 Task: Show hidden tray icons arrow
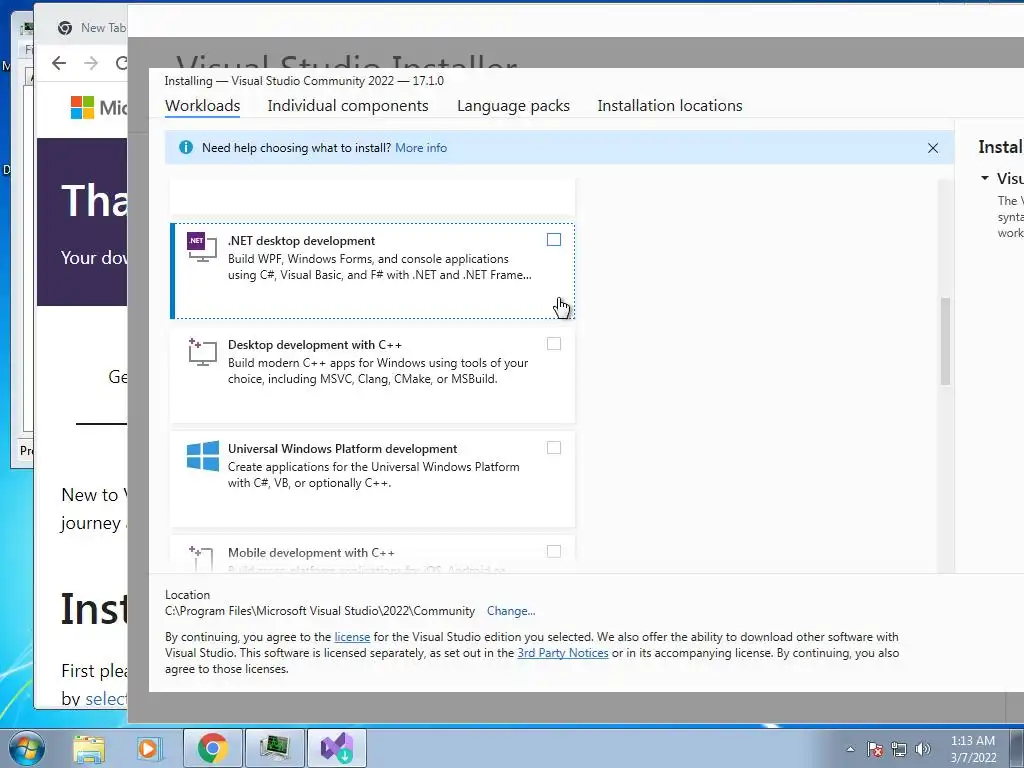pyautogui.click(x=850, y=749)
